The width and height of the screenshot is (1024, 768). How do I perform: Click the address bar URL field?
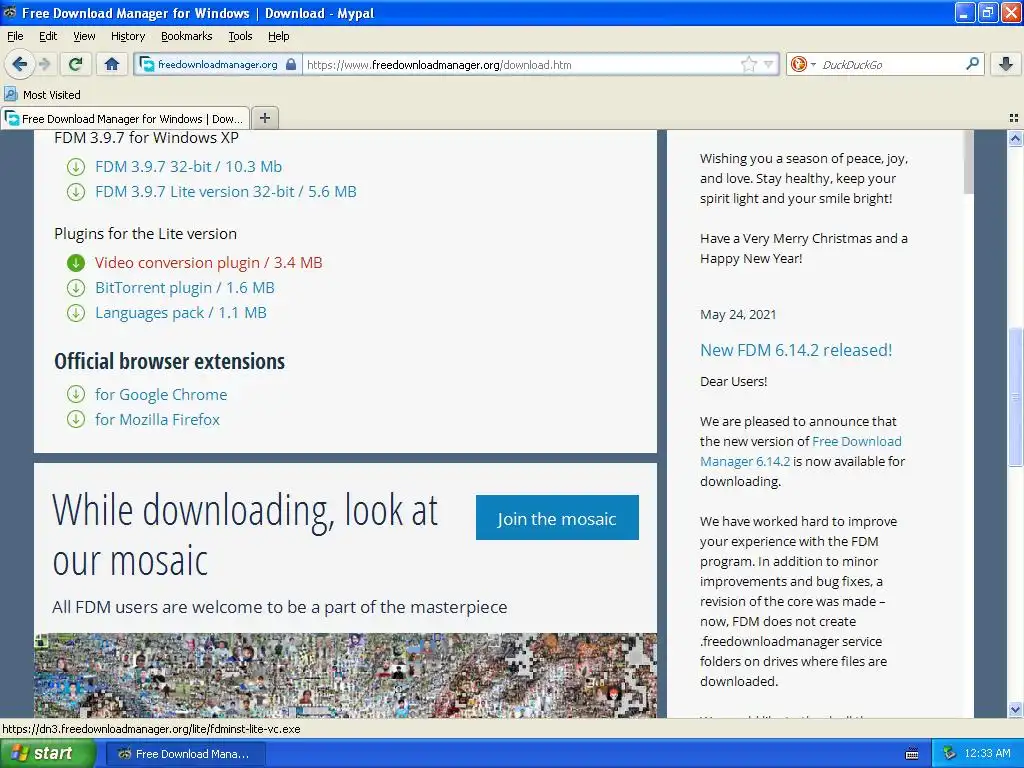(521, 65)
